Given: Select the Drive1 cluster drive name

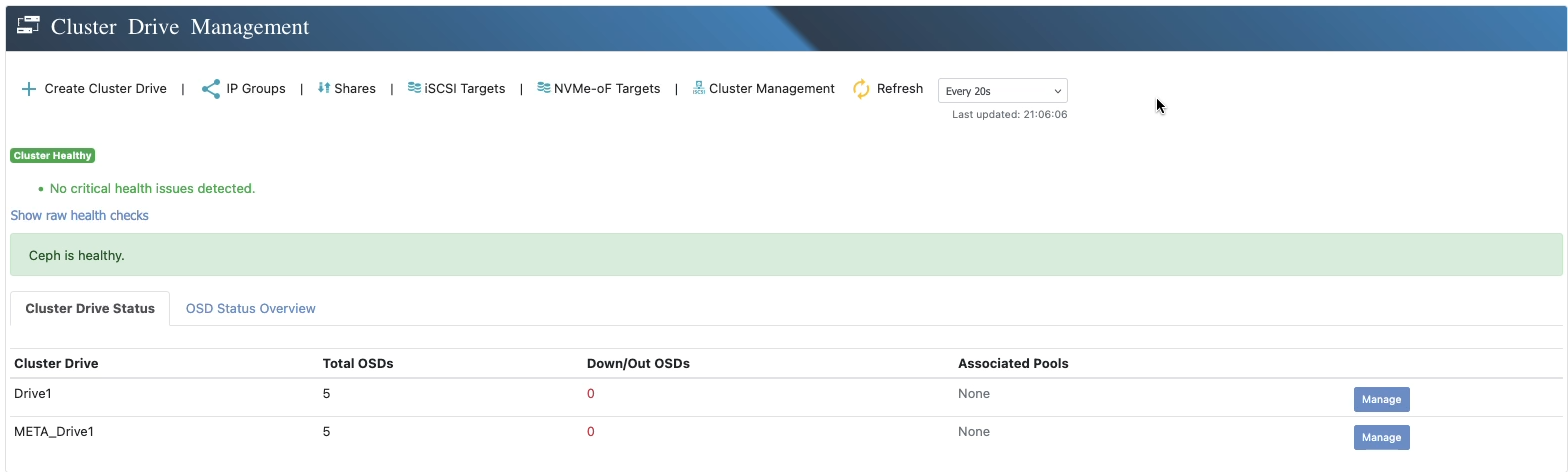Looking at the screenshot, I should coord(32,393).
